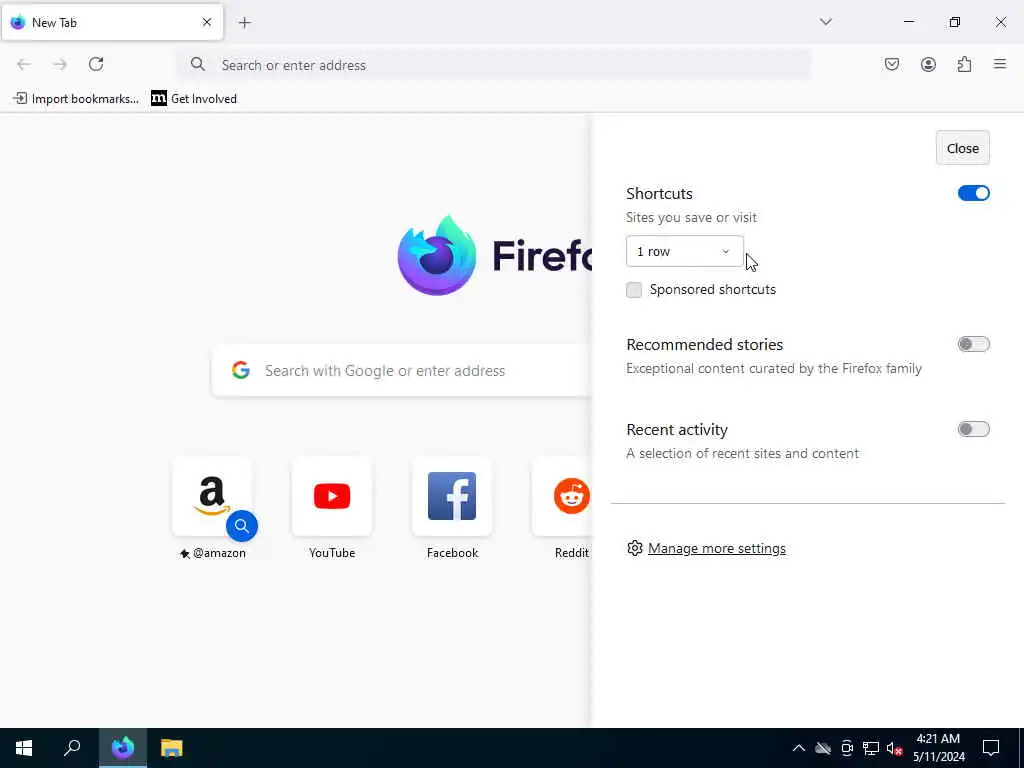Screen dimensions: 1024x768
Task: Click the Shortcuts heading text
Action: [659, 193]
